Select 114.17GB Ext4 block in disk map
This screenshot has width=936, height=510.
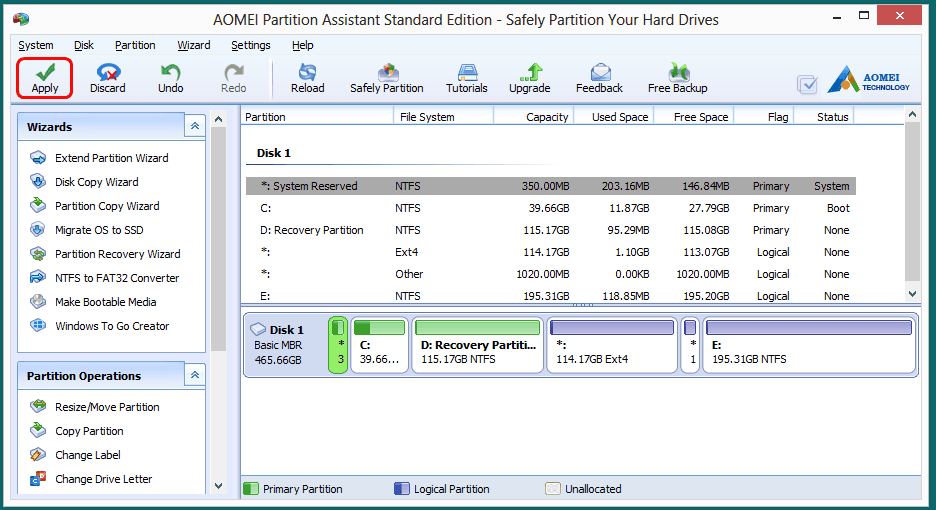[612, 345]
